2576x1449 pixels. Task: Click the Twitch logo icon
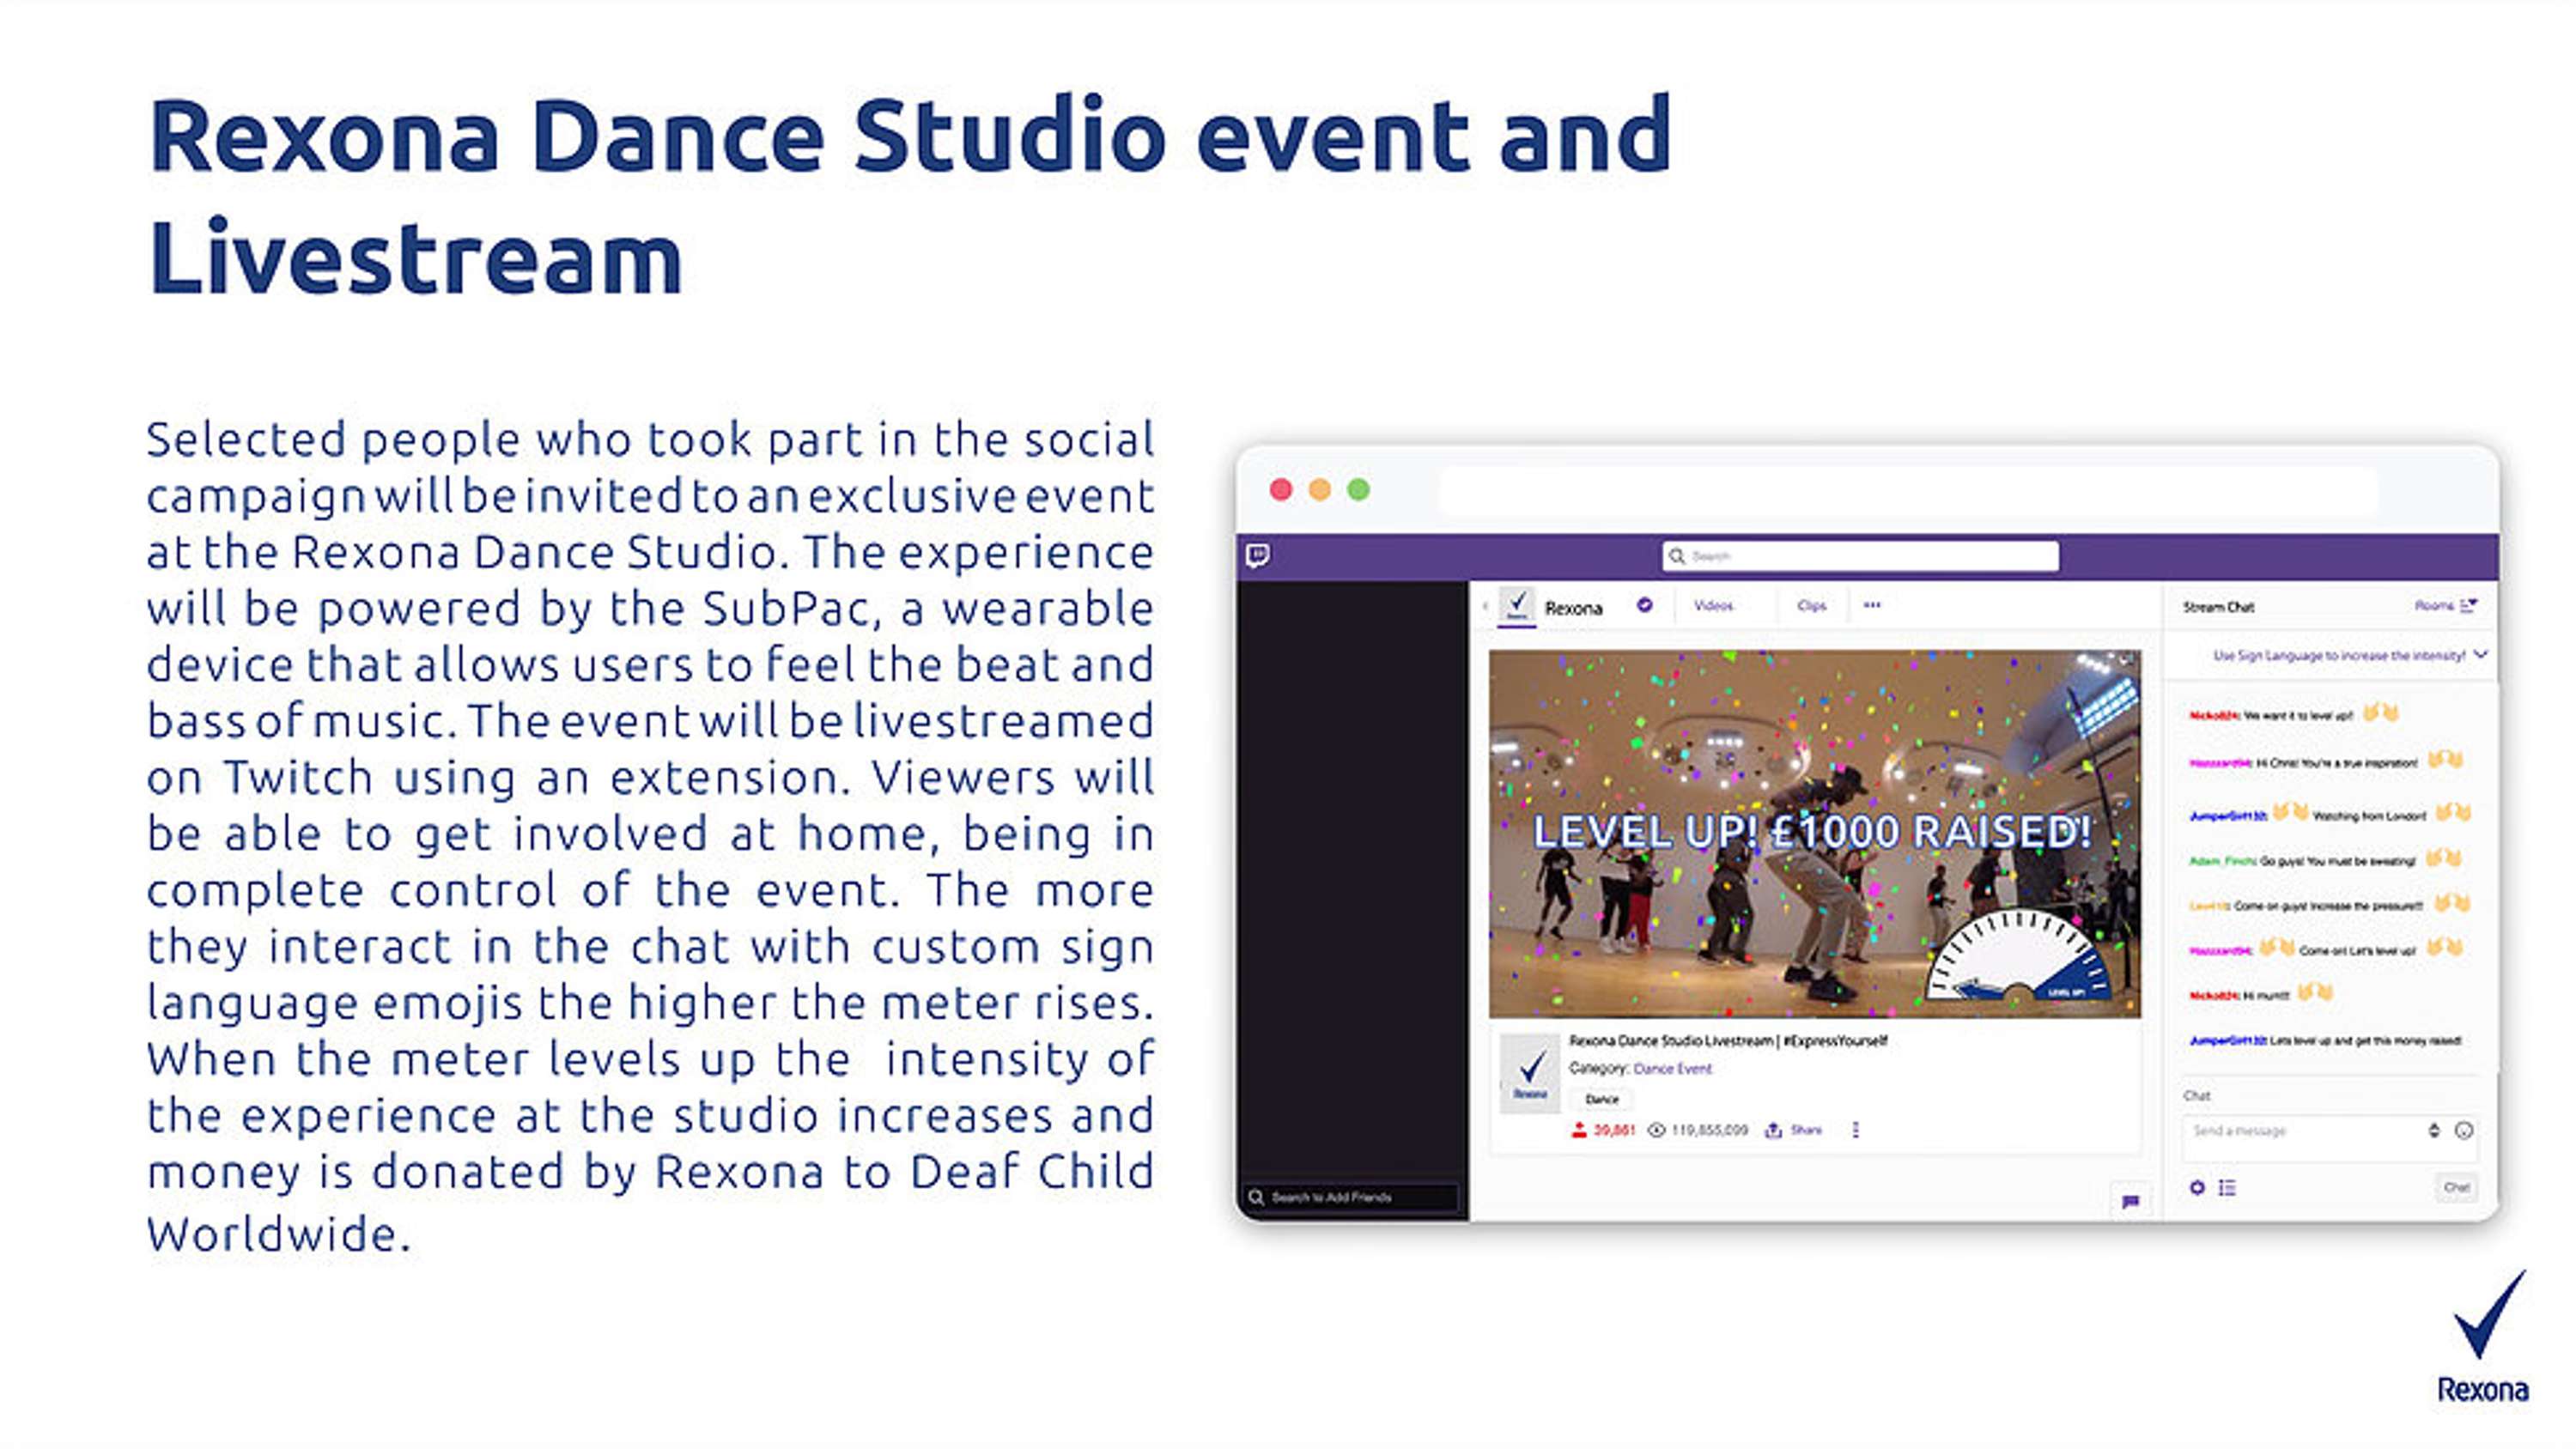tap(1258, 556)
